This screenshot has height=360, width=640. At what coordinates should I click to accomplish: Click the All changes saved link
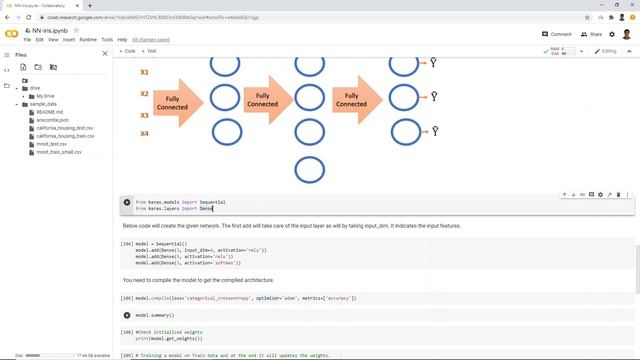click(x=151, y=40)
